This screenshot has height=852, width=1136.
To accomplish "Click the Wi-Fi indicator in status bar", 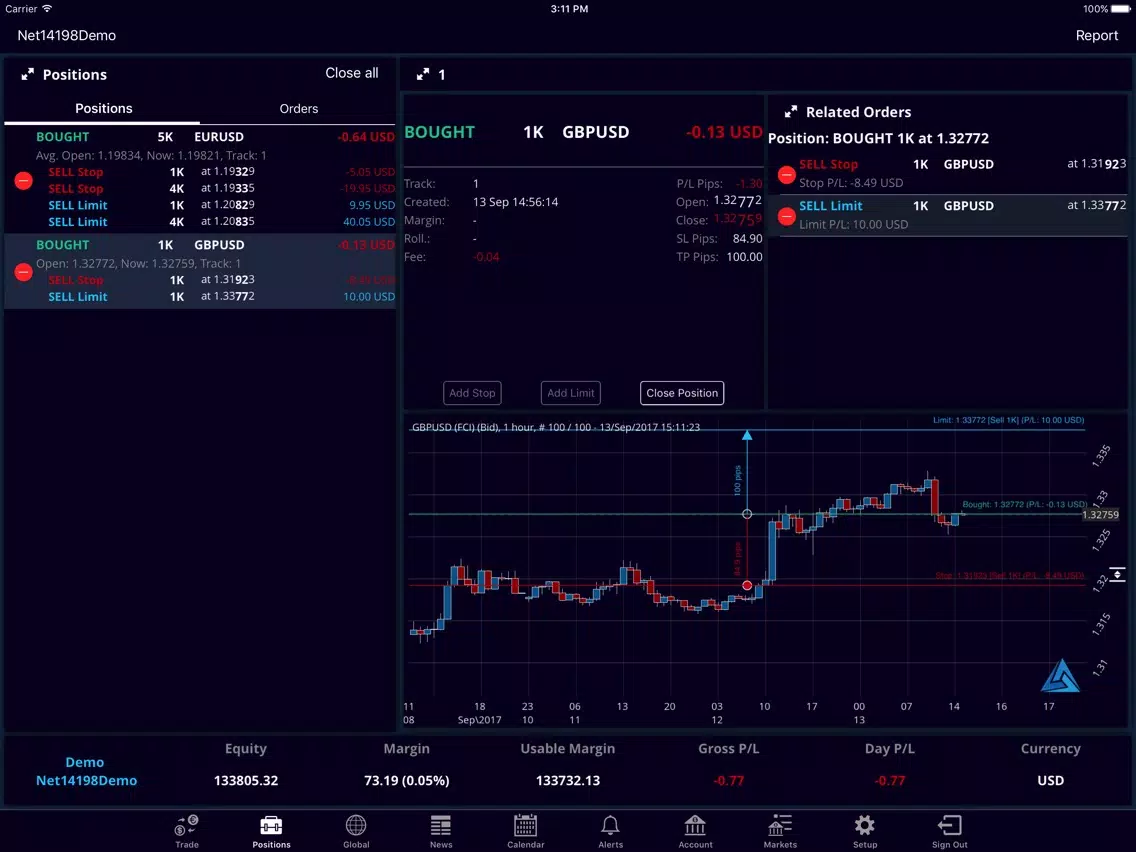I will click(47, 9).
